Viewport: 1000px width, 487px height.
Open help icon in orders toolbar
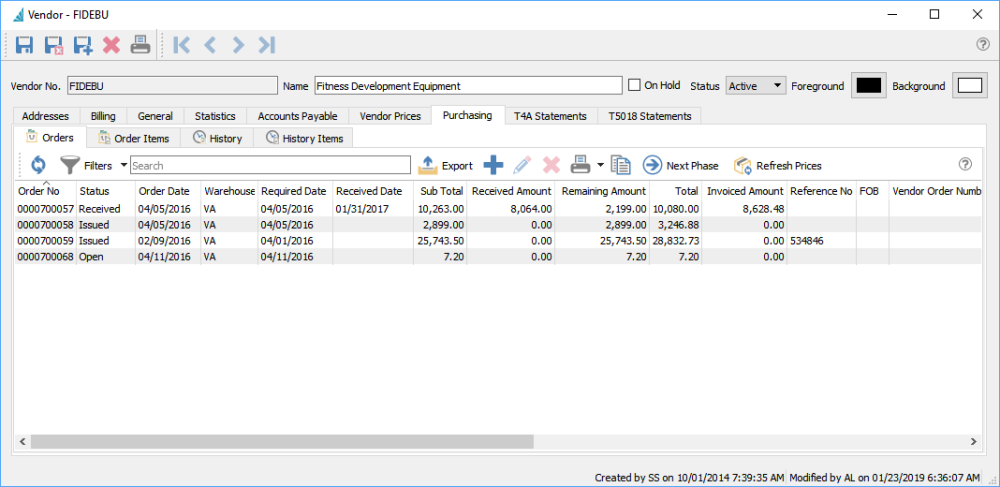pyautogui.click(x=966, y=164)
